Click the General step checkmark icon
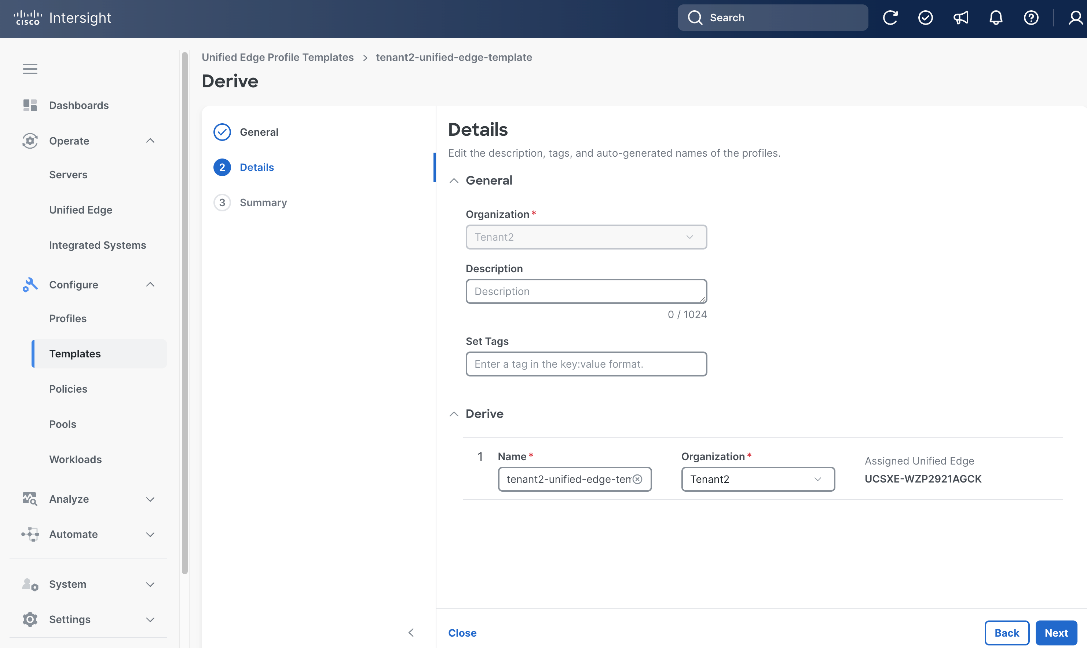This screenshot has width=1087, height=648. pyautogui.click(x=222, y=132)
